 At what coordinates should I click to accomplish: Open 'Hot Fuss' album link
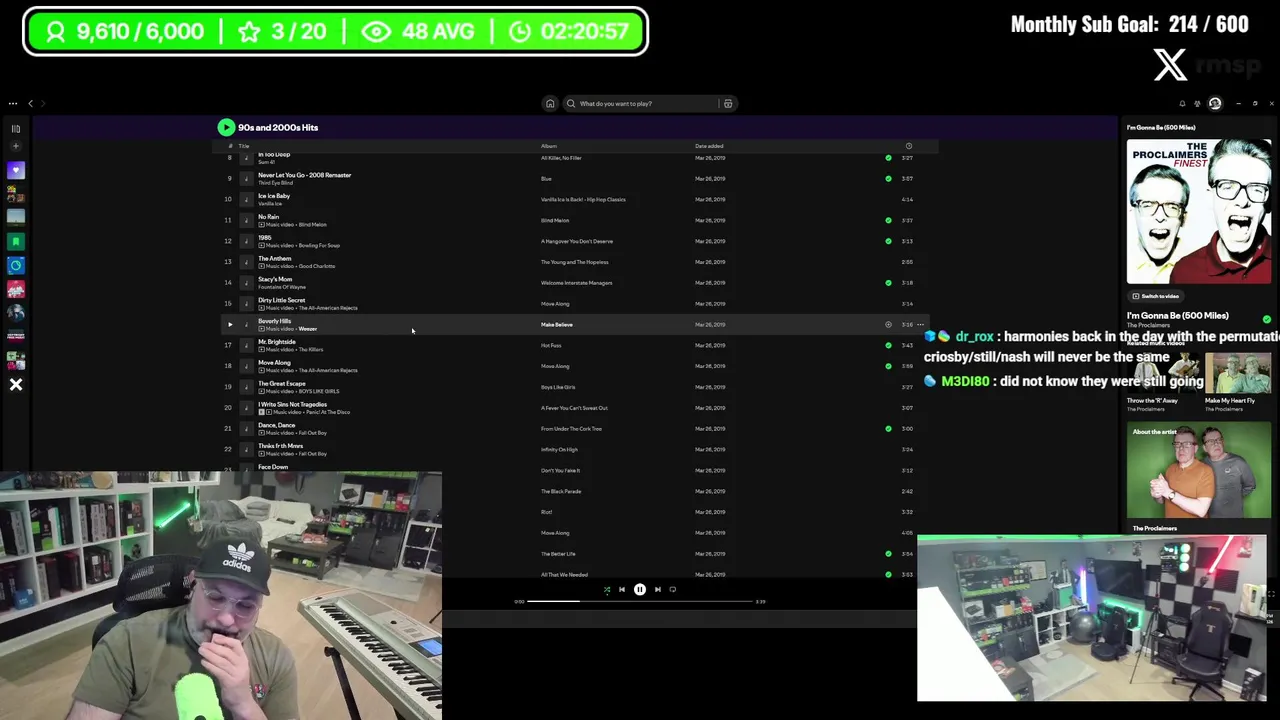(551, 345)
